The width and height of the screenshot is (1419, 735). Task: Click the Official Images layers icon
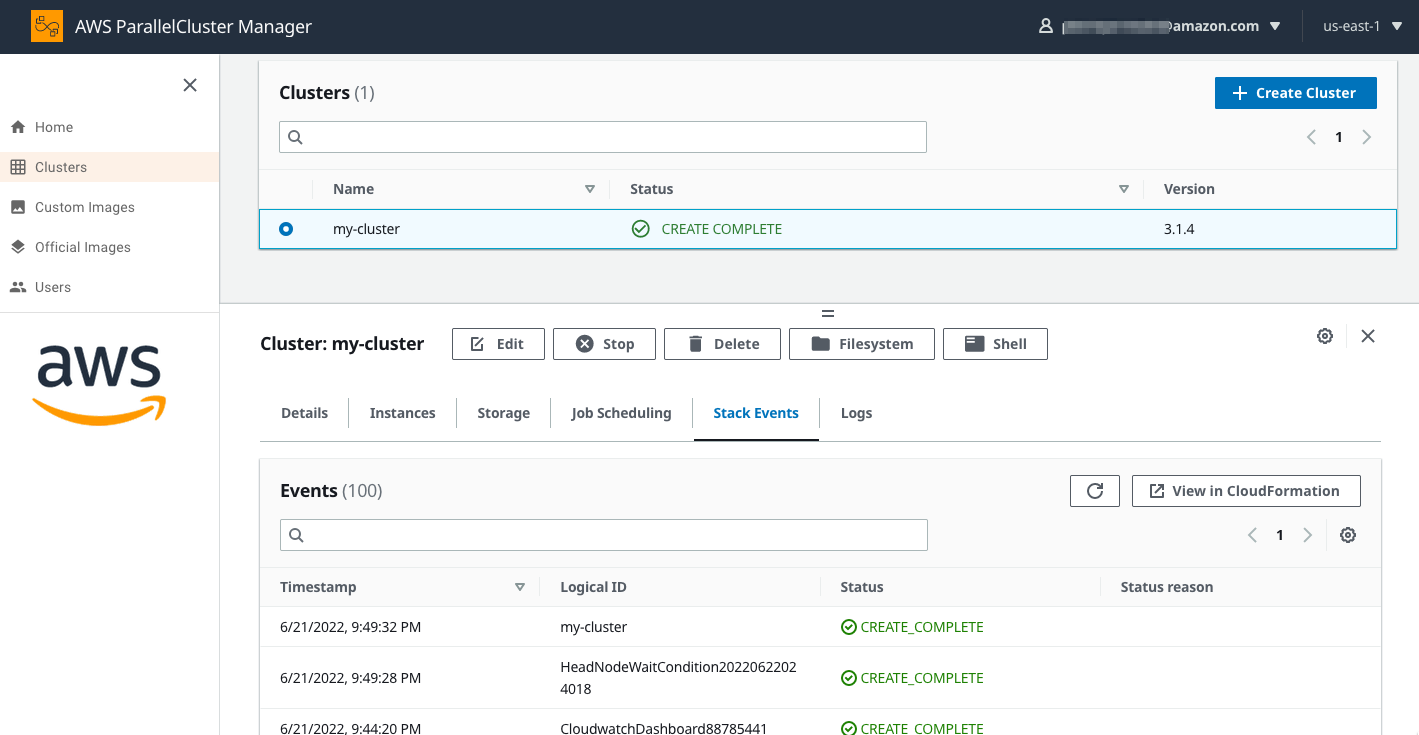coord(18,247)
